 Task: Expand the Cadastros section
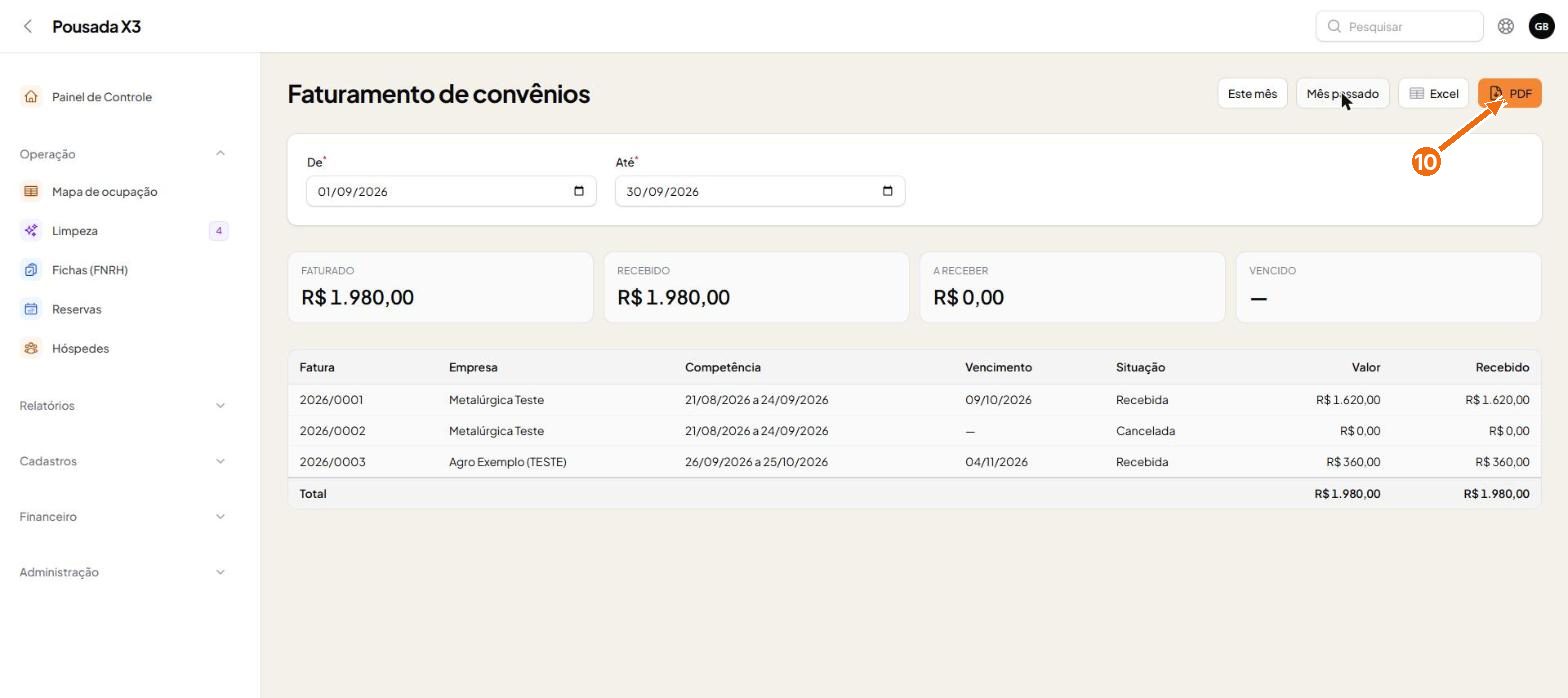pyautogui.click(x=220, y=461)
